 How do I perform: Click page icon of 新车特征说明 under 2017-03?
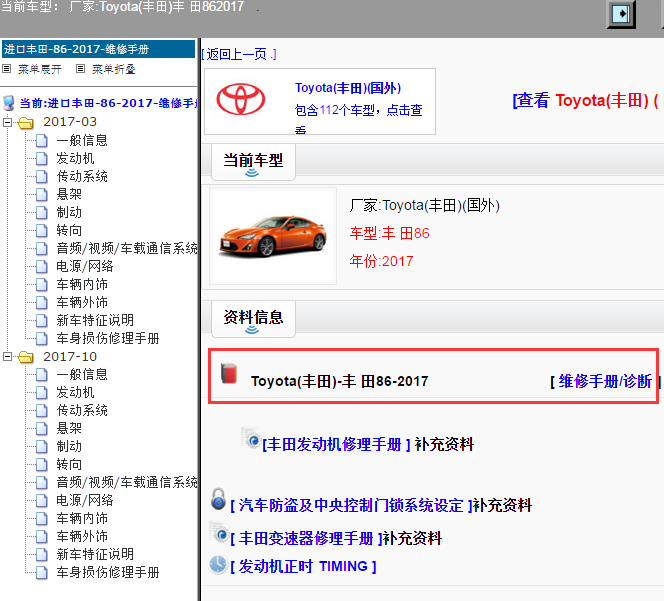pos(42,320)
